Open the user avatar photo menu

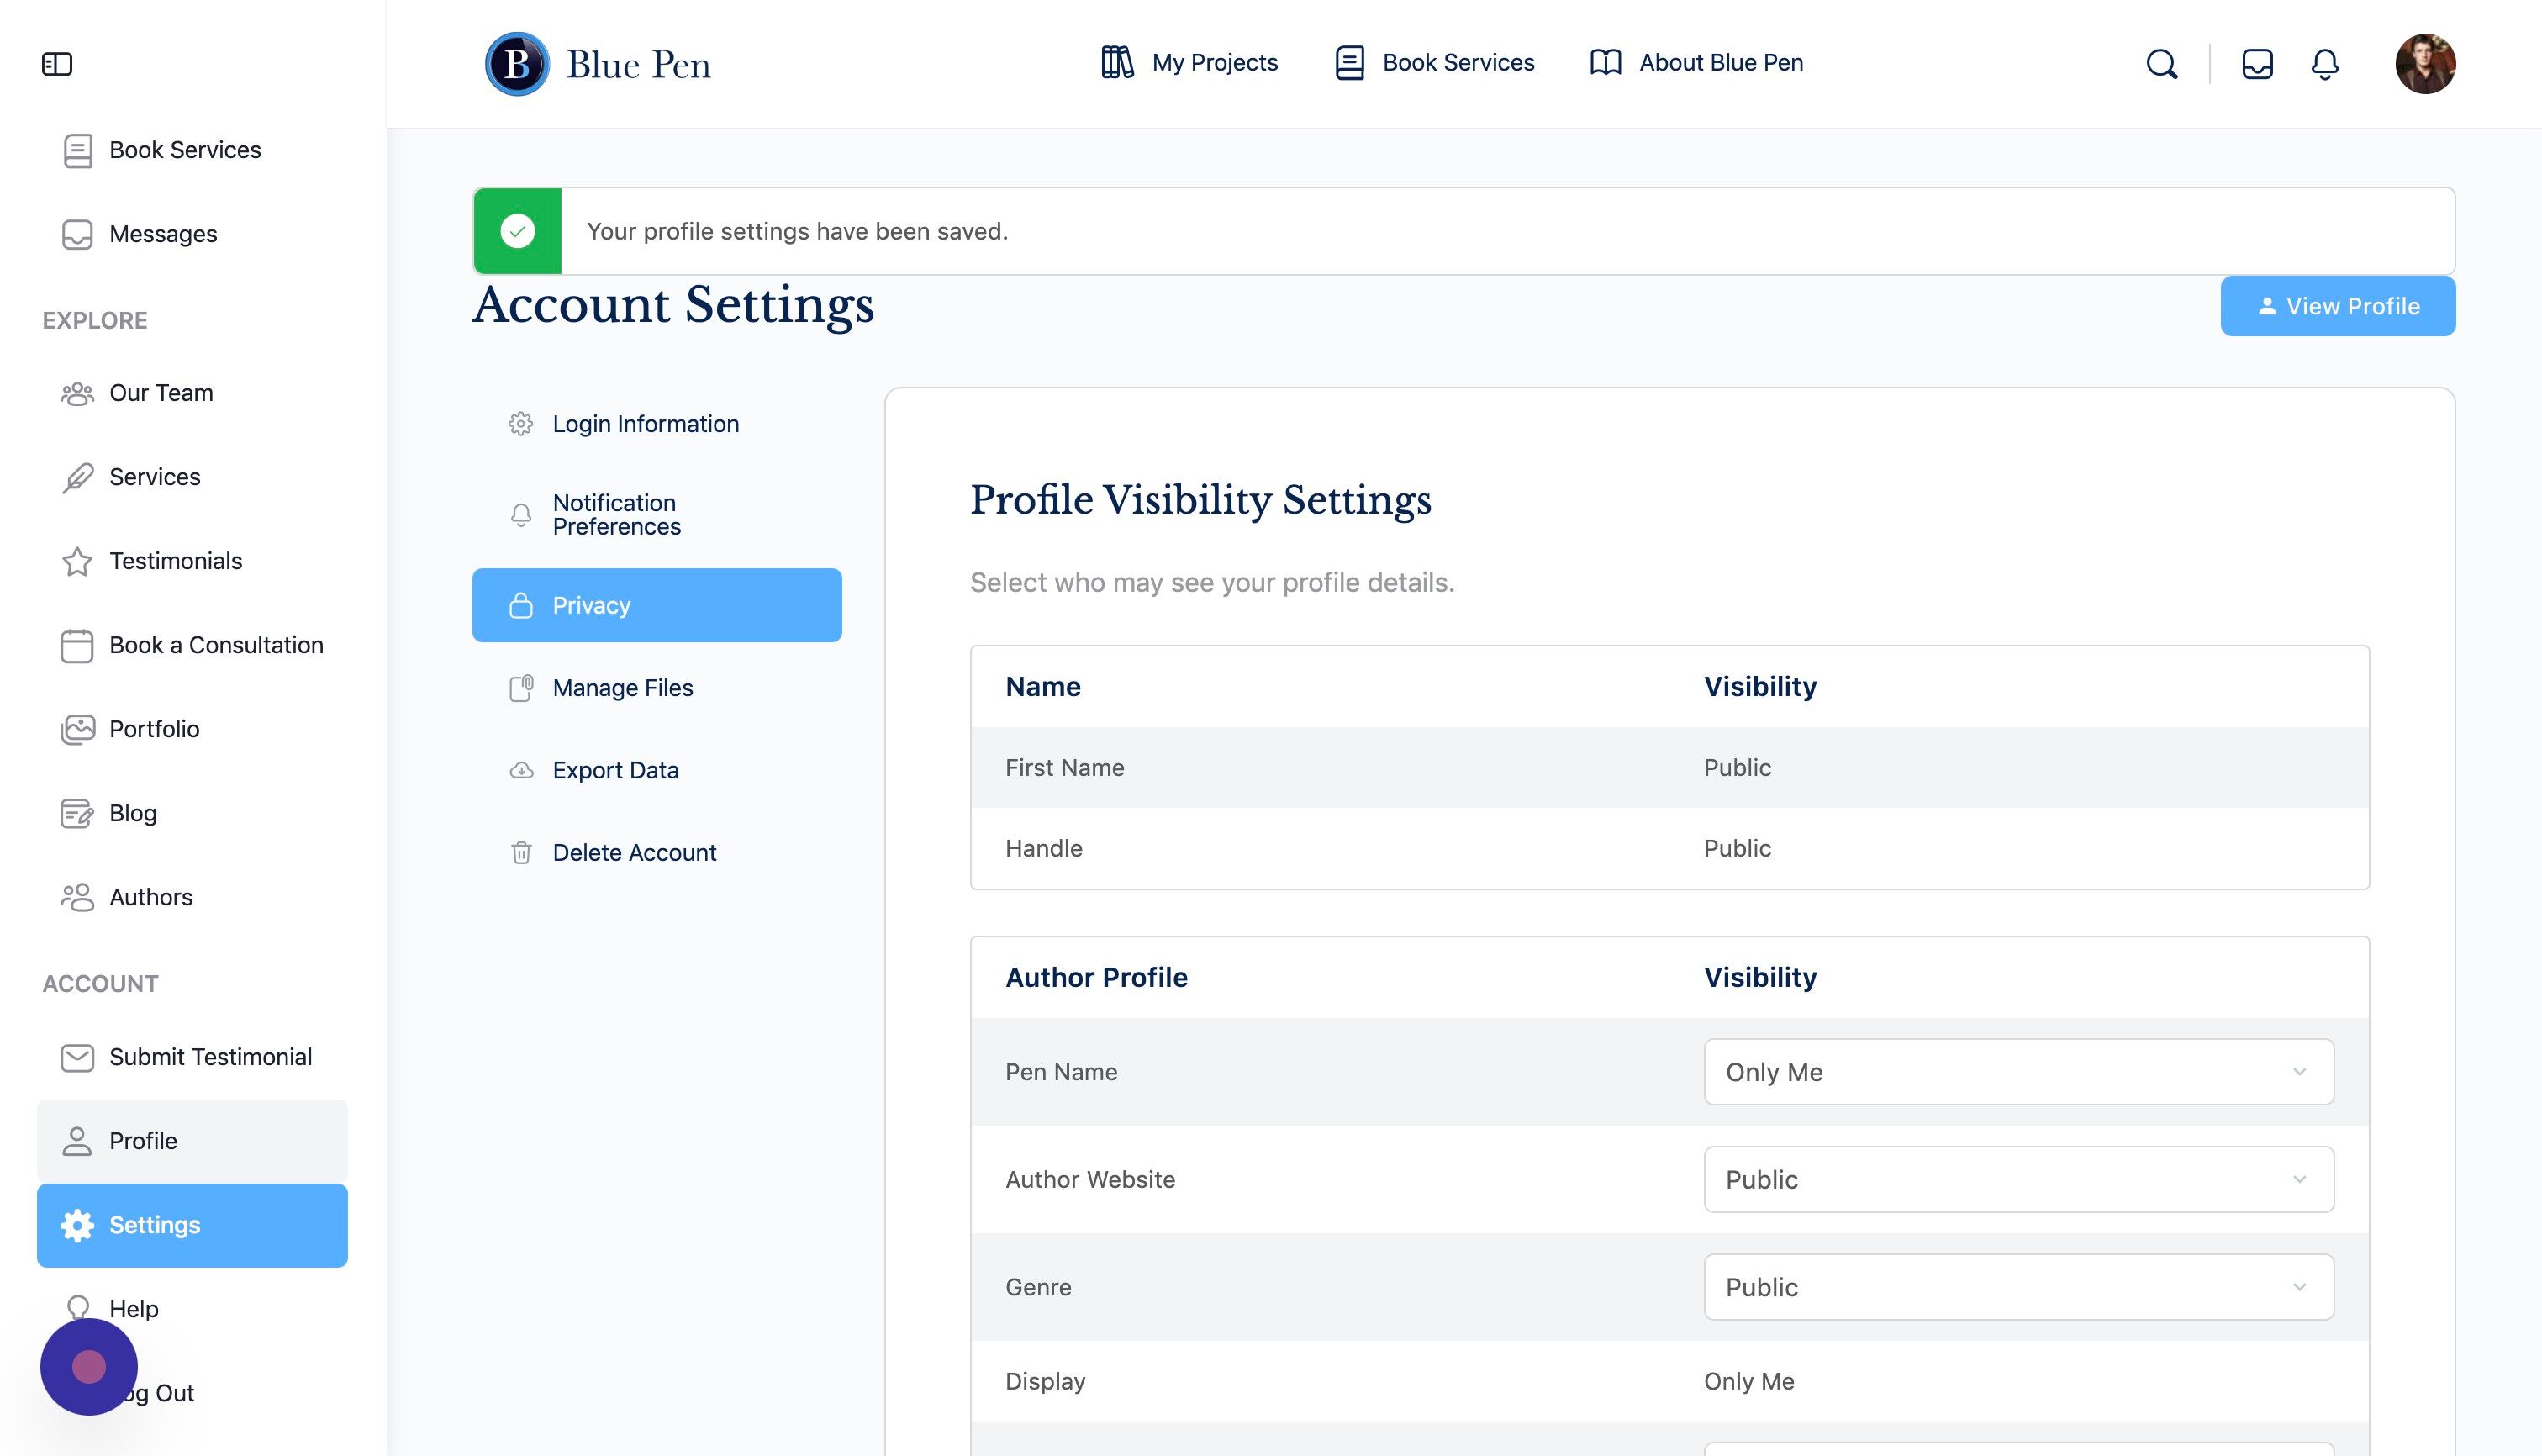tap(2425, 64)
